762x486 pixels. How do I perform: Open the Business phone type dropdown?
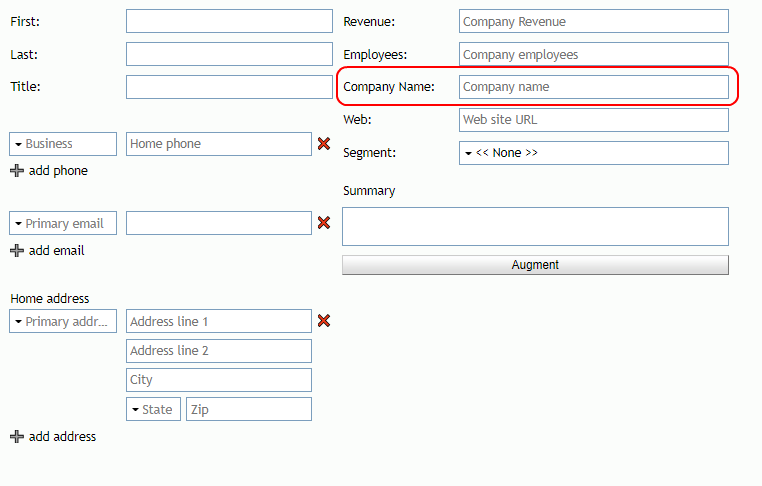tap(63, 144)
